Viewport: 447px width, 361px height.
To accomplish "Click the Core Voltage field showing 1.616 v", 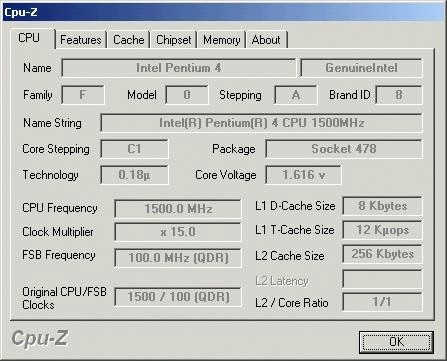I will [303, 175].
